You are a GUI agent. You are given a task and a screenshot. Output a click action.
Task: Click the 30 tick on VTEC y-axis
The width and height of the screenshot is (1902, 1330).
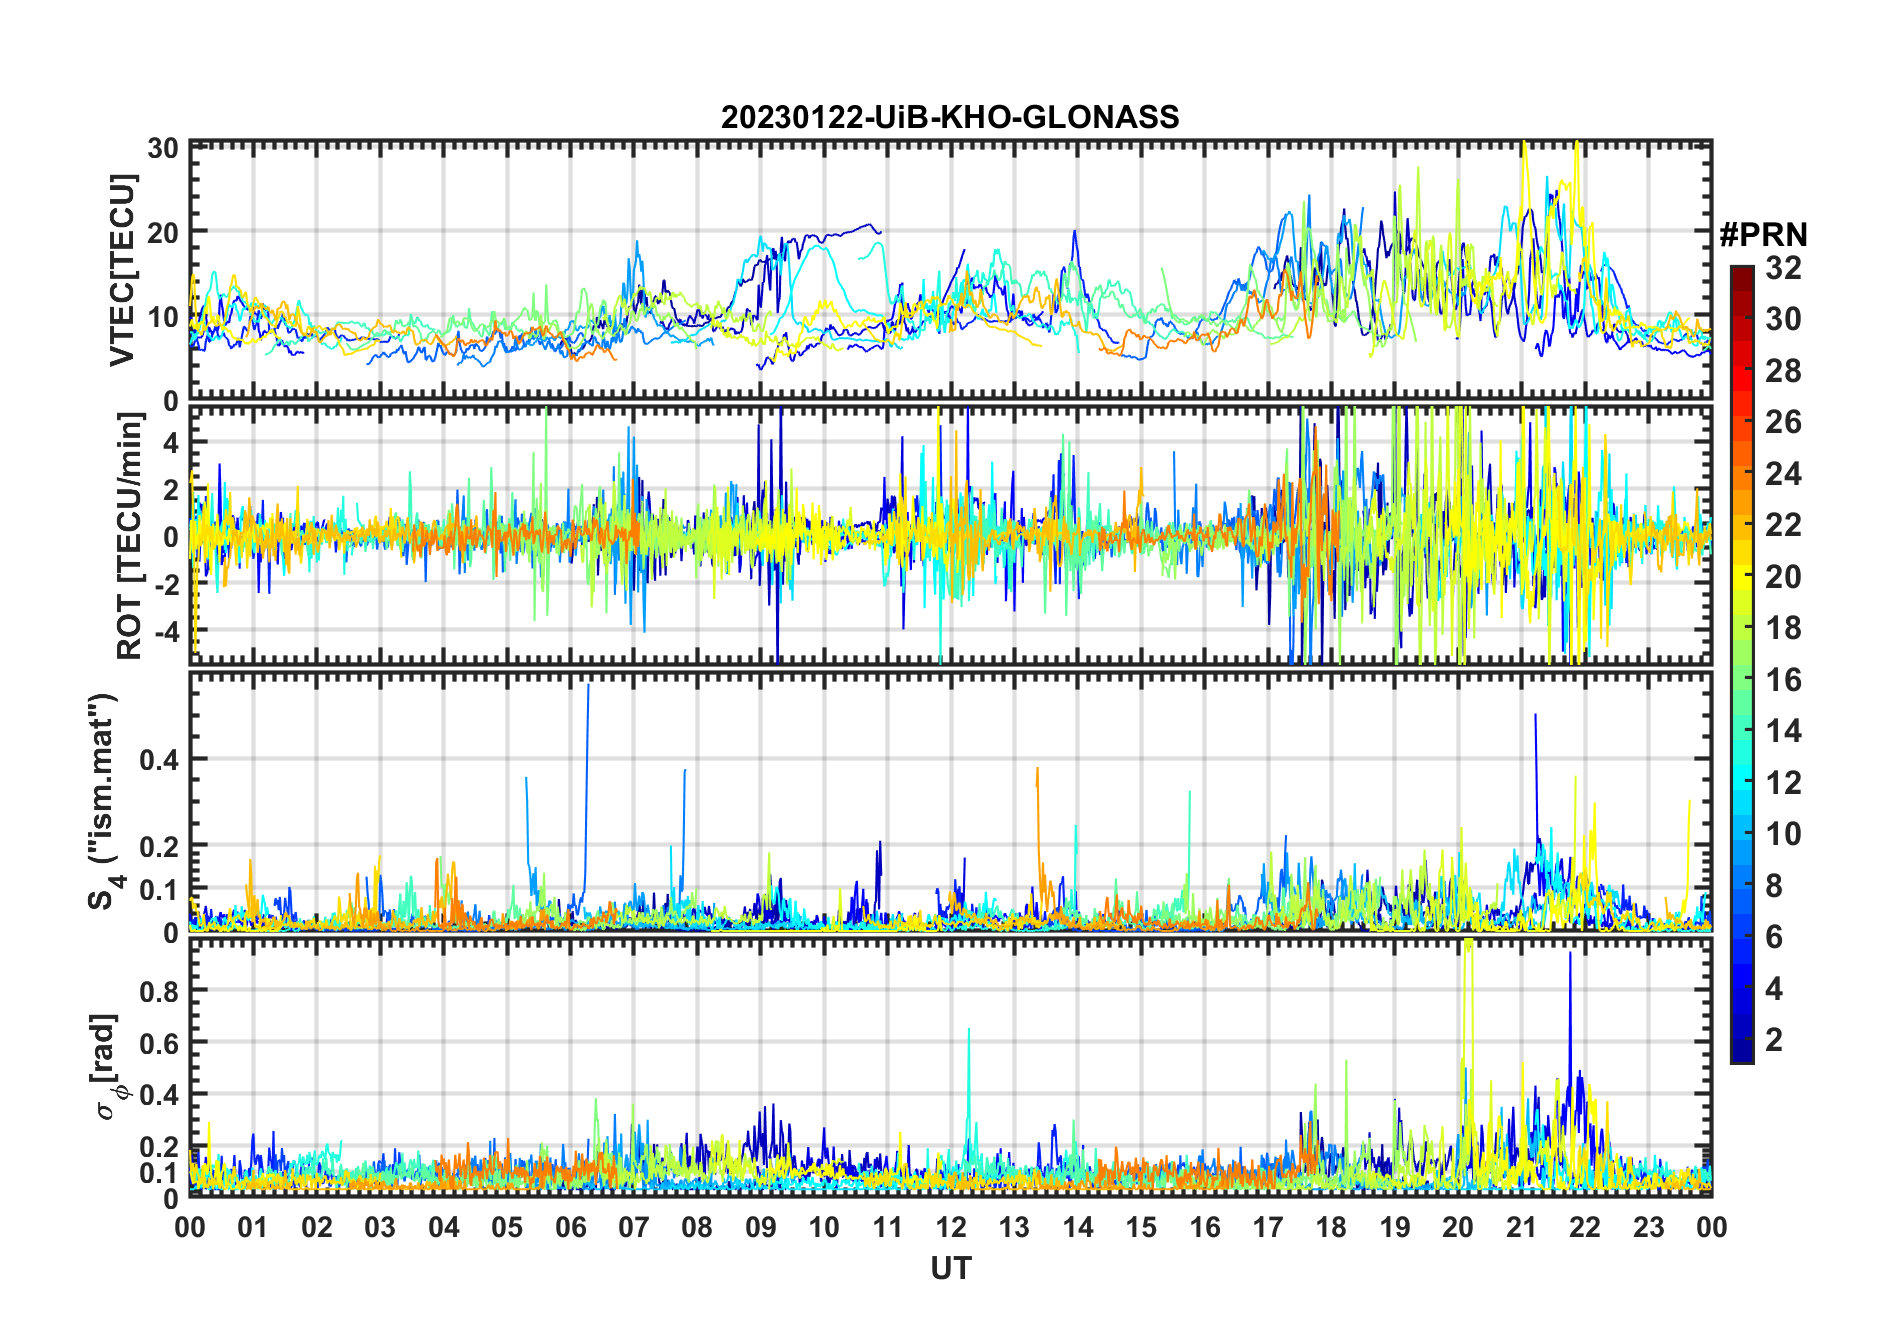tap(163, 149)
